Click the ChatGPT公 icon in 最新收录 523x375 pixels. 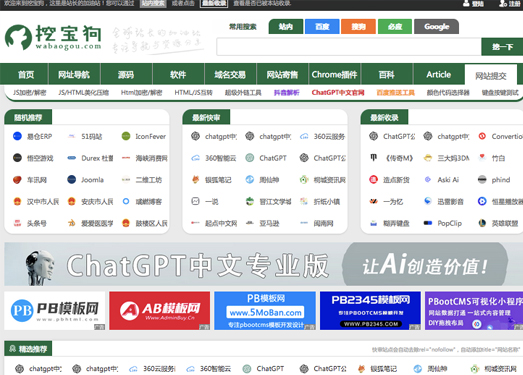pyautogui.click(x=373, y=136)
